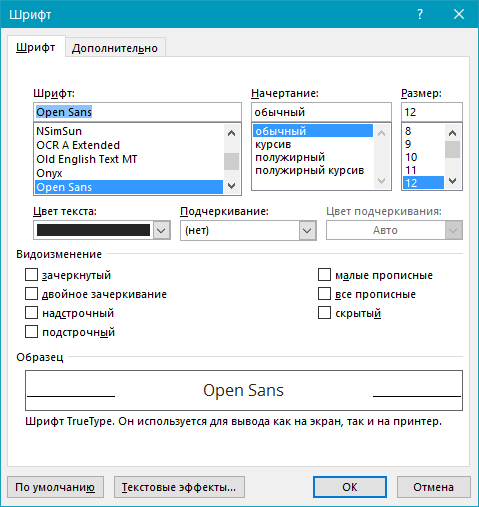479x507 pixels.
Task: Click the Текстовые эффекты button
Action: [x=179, y=487]
